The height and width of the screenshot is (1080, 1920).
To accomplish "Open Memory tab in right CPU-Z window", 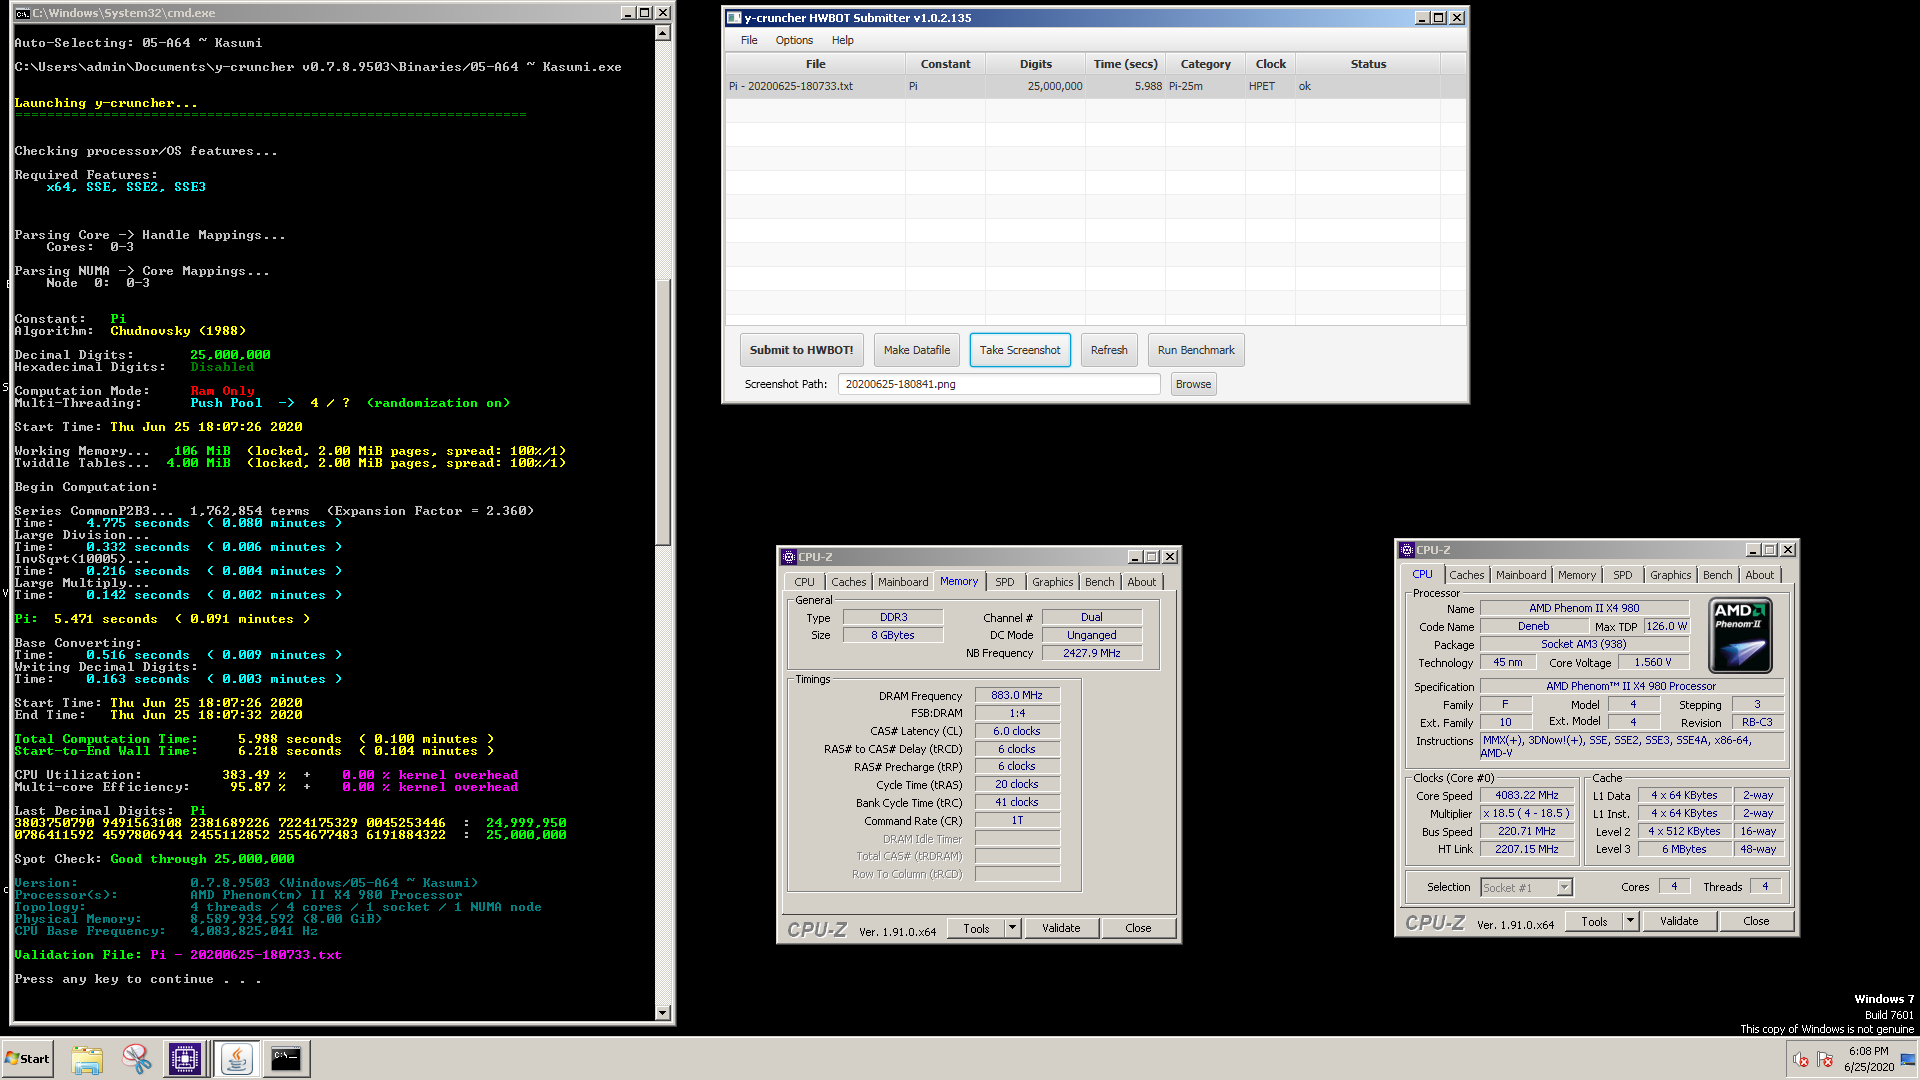I will click(1577, 575).
